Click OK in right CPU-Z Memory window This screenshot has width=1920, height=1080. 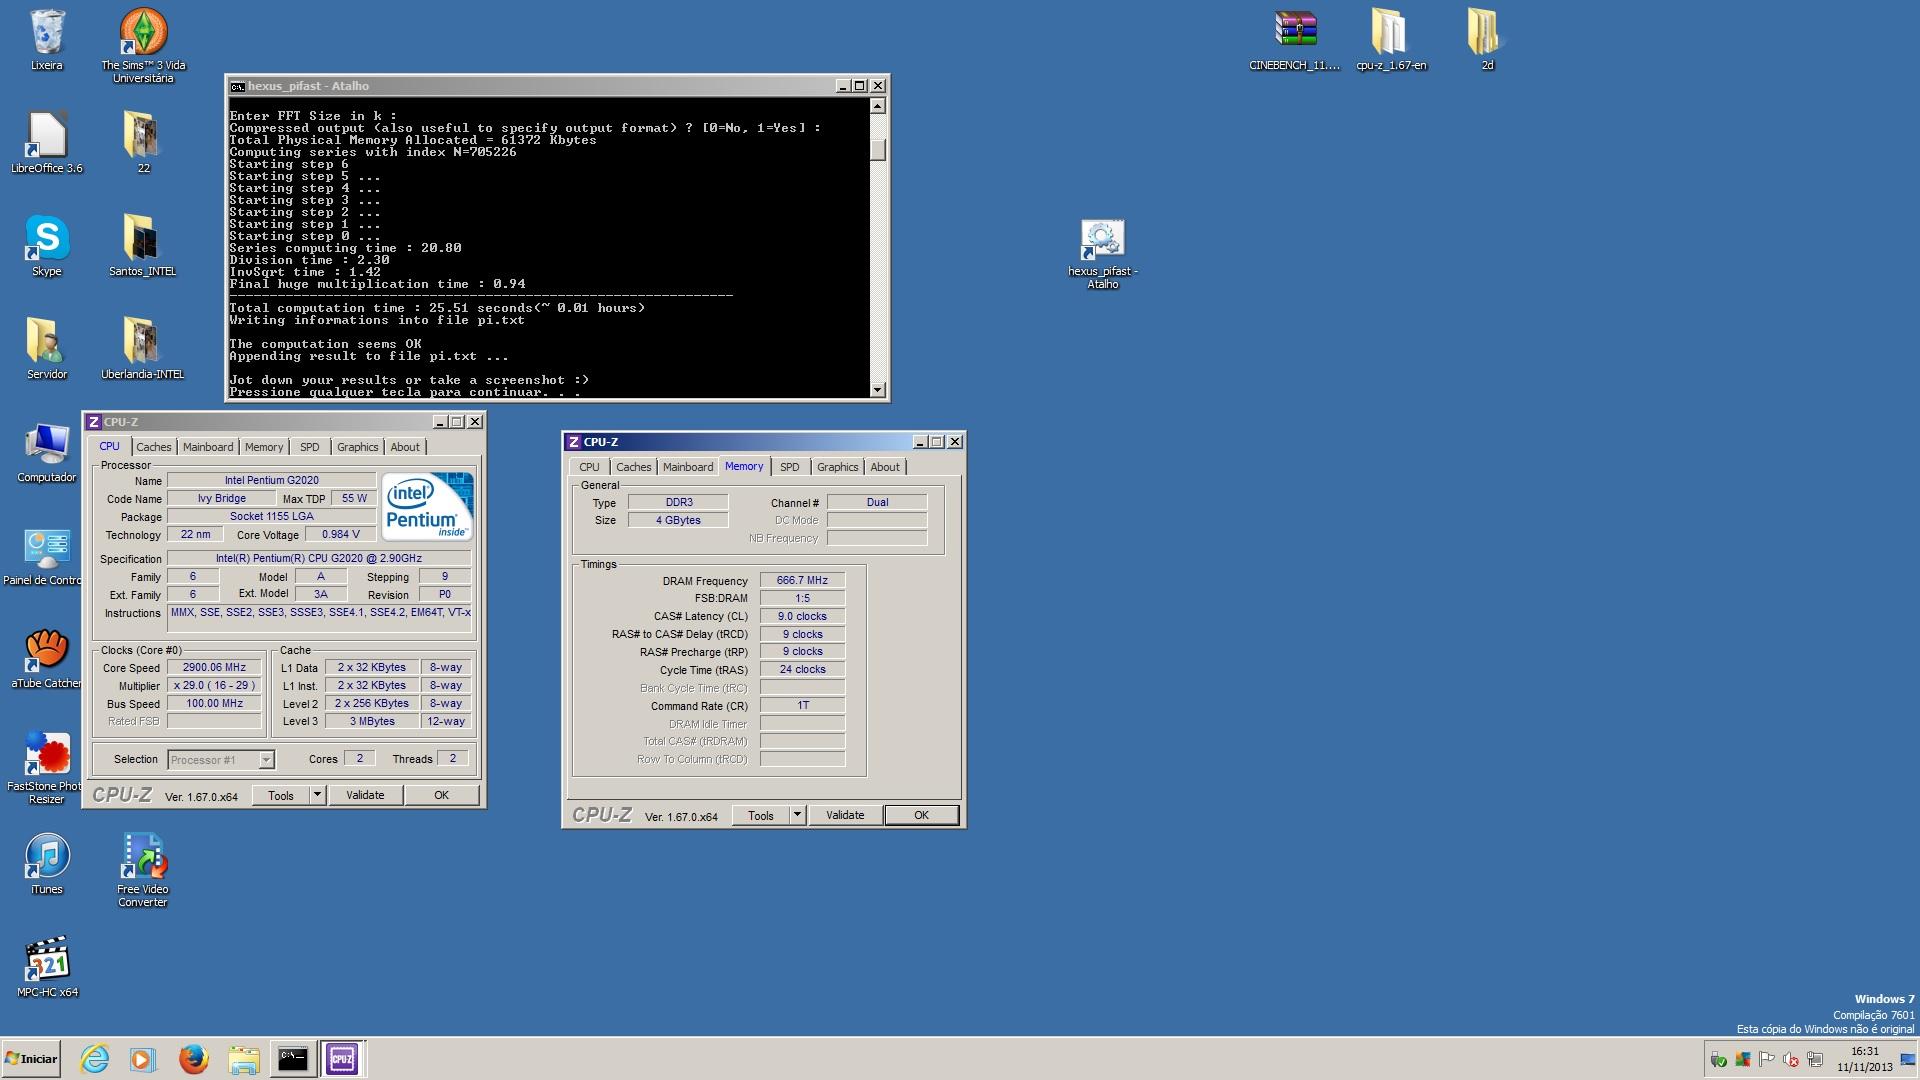point(921,815)
